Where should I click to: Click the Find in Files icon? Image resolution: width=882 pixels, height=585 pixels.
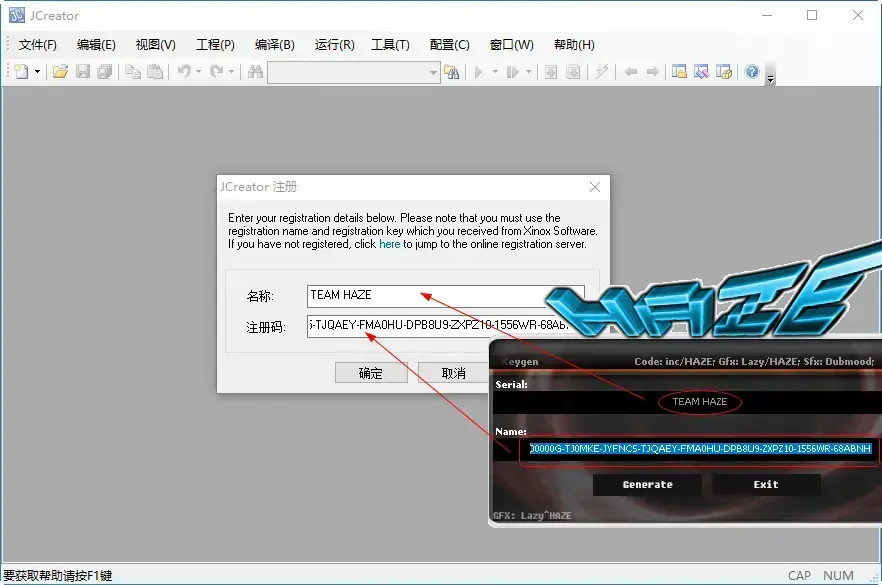coord(451,72)
